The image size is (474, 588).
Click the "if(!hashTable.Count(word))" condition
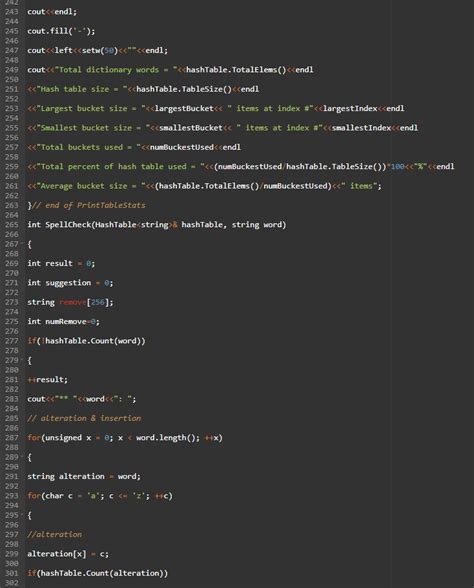click(x=86, y=341)
